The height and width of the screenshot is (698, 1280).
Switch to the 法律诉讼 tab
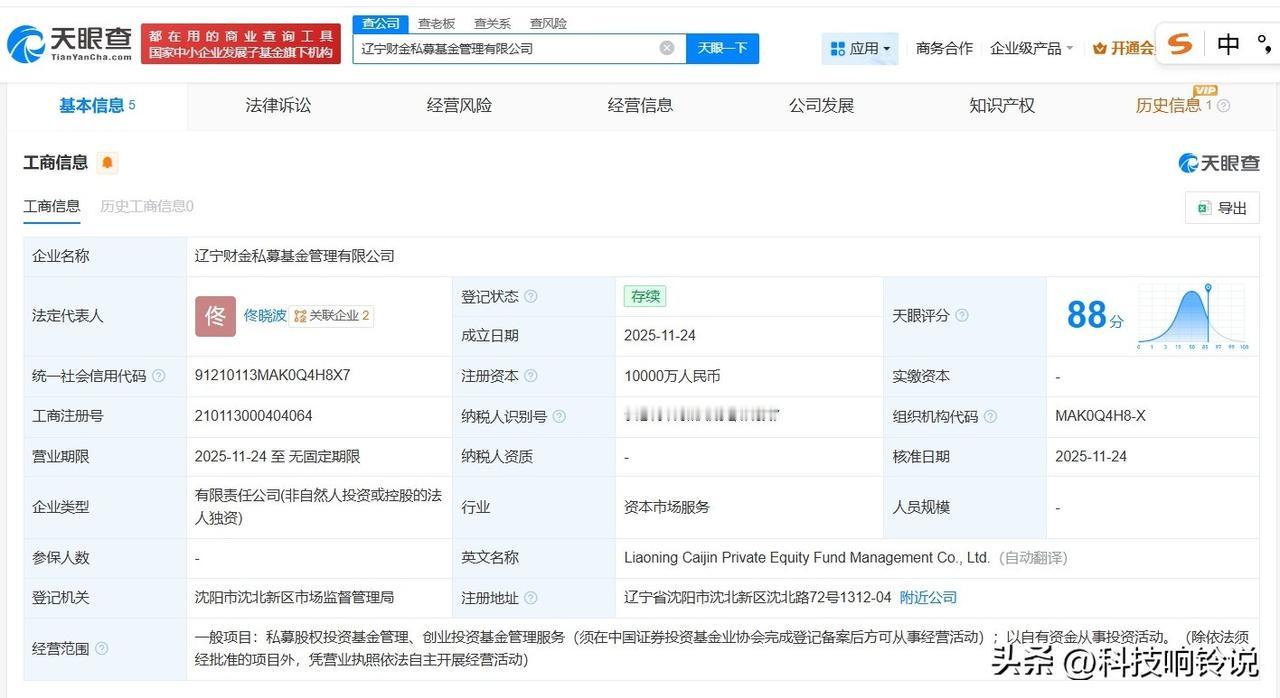[x=278, y=104]
